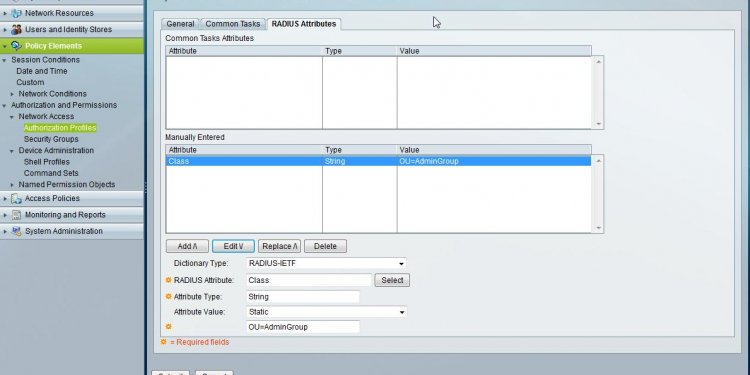The image size is (750, 375).
Task: Click the RADIUS Attribute input field
Action: pyautogui.click(x=309, y=280)
